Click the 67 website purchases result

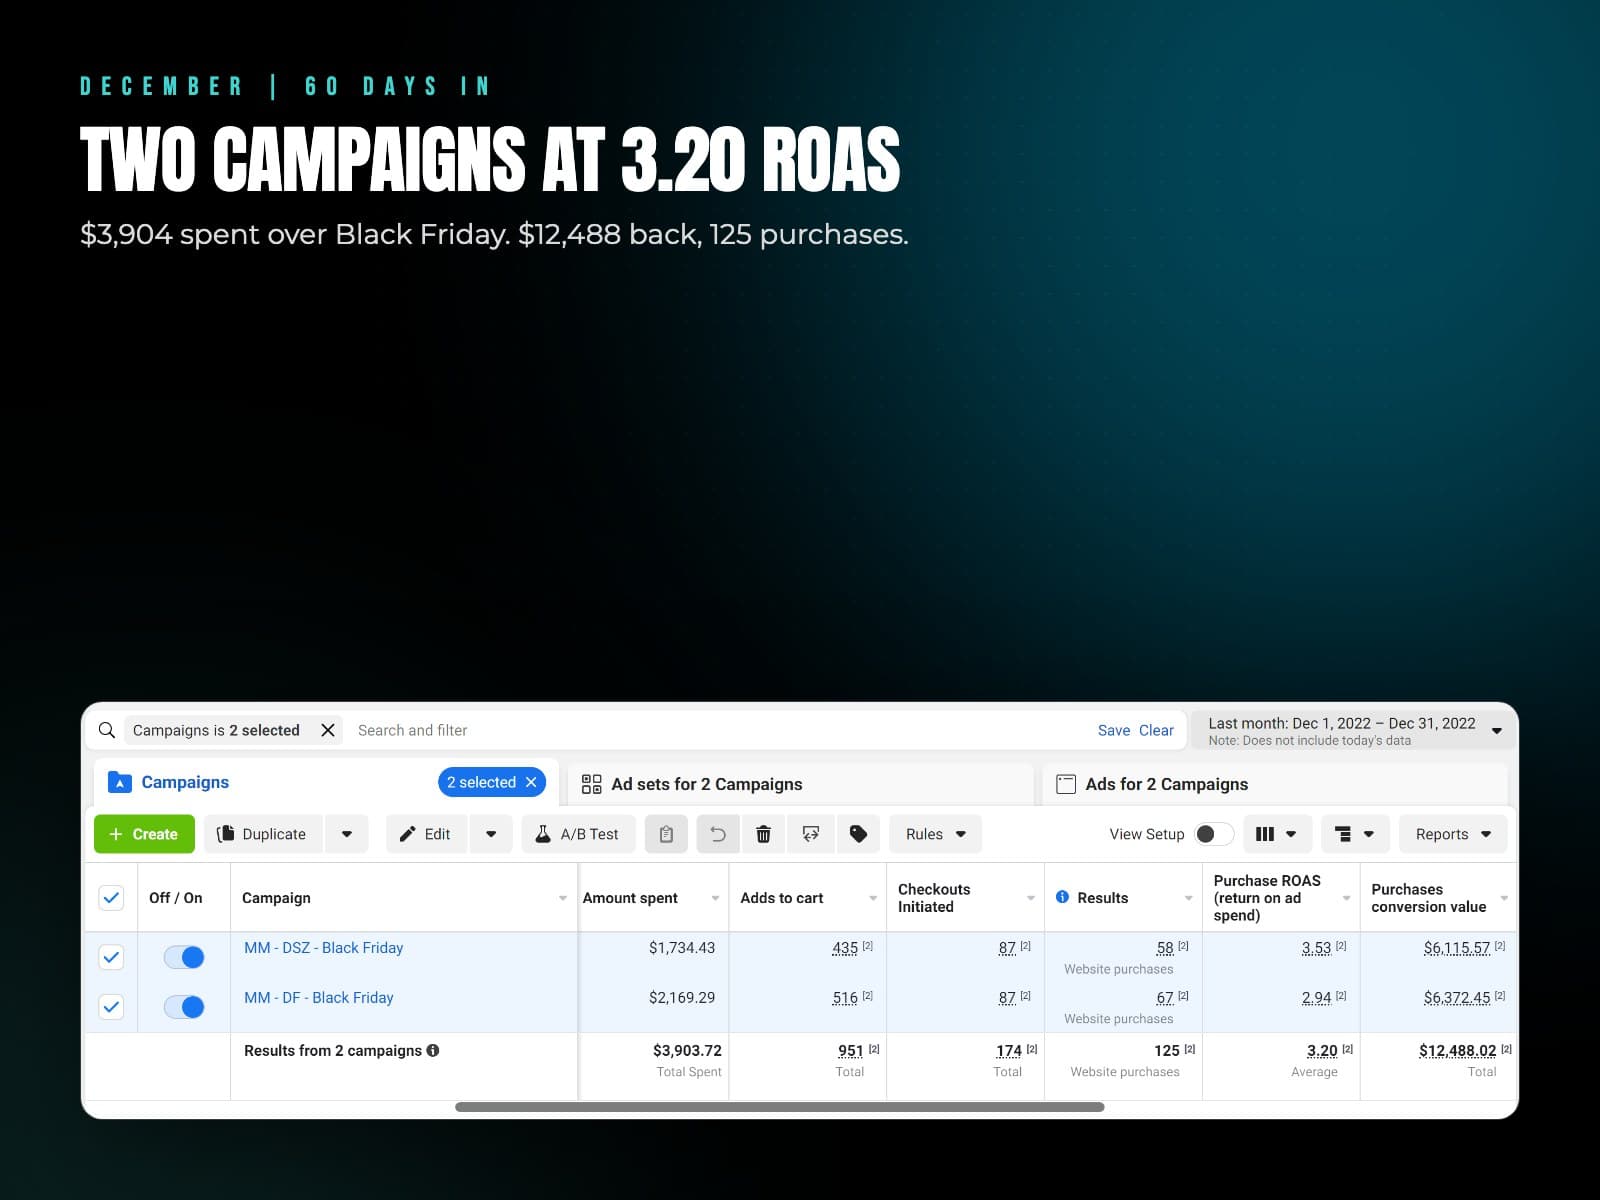(1165, 998)
